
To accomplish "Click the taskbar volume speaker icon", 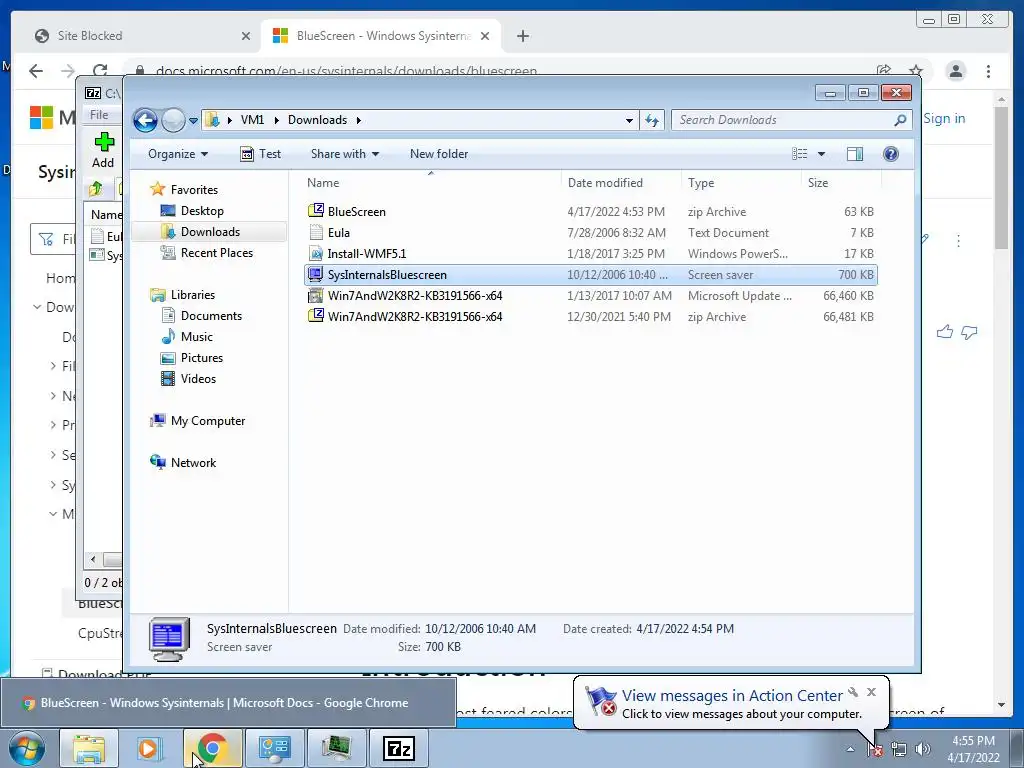I will pos(922,749).
